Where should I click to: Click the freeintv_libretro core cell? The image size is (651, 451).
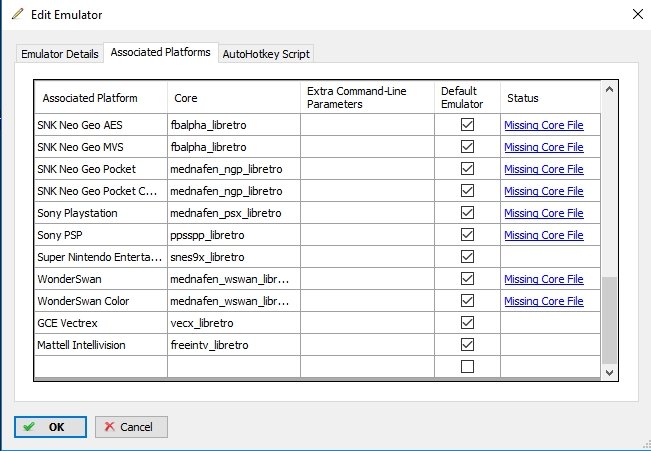pos(234,345)
